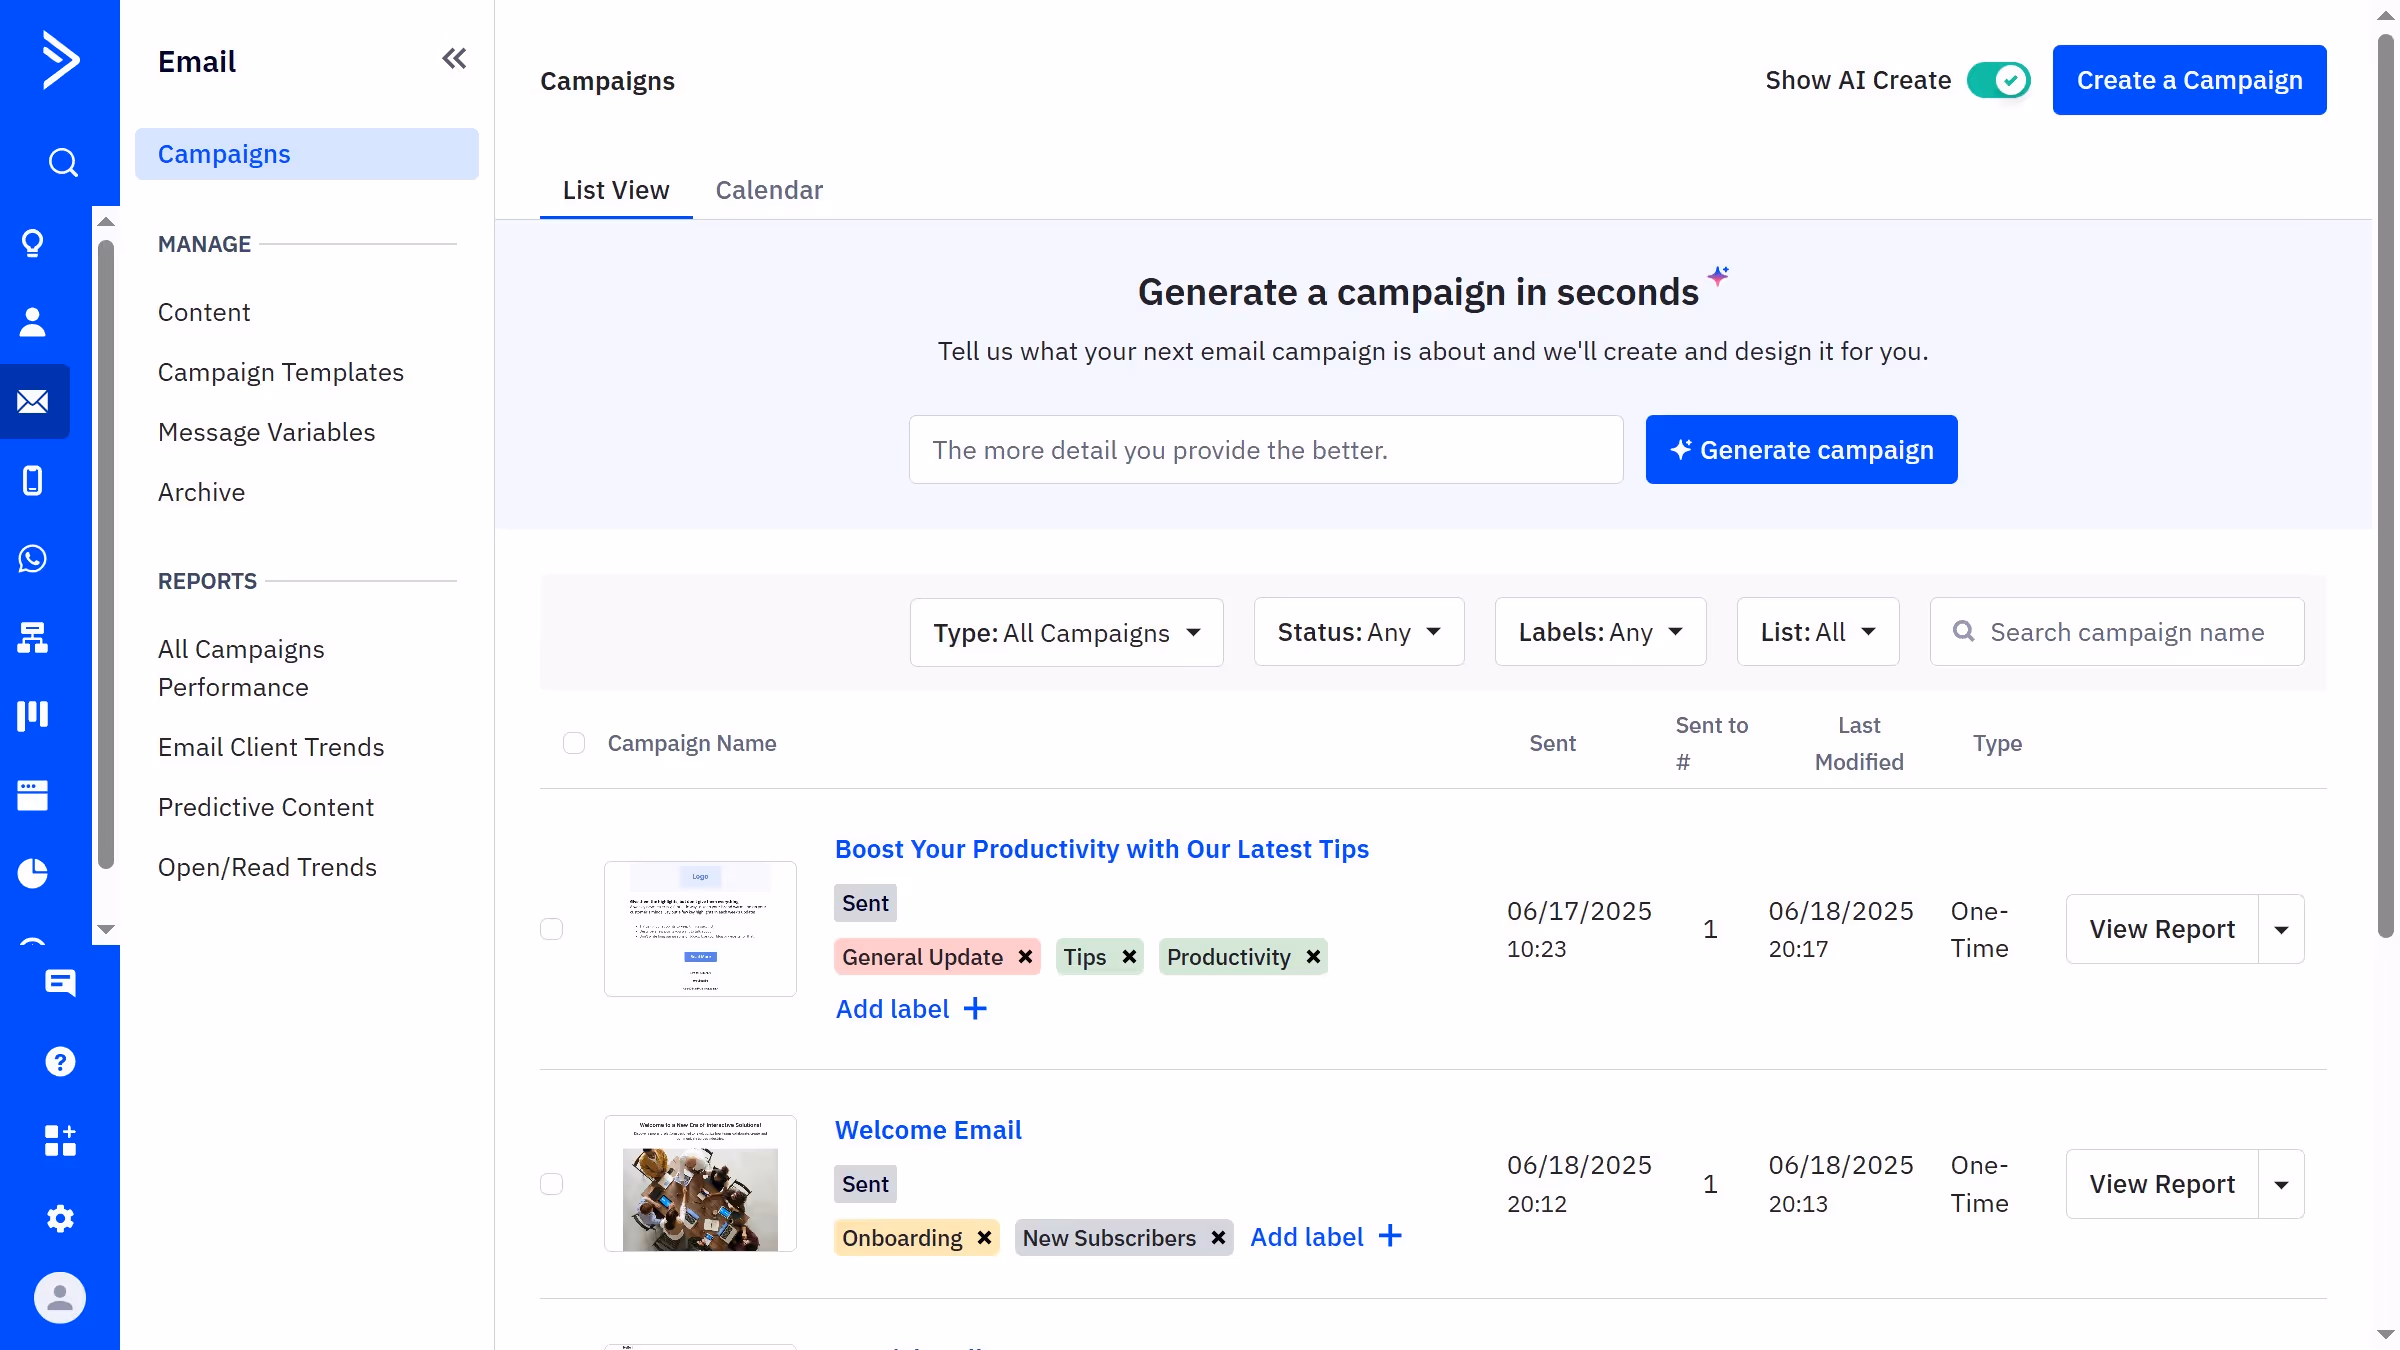This screenshot has width=2400, height=1350.
Task: Open WhatsApp icon in left sidebar
Action: pyautogui.click(x=33, y=559)
